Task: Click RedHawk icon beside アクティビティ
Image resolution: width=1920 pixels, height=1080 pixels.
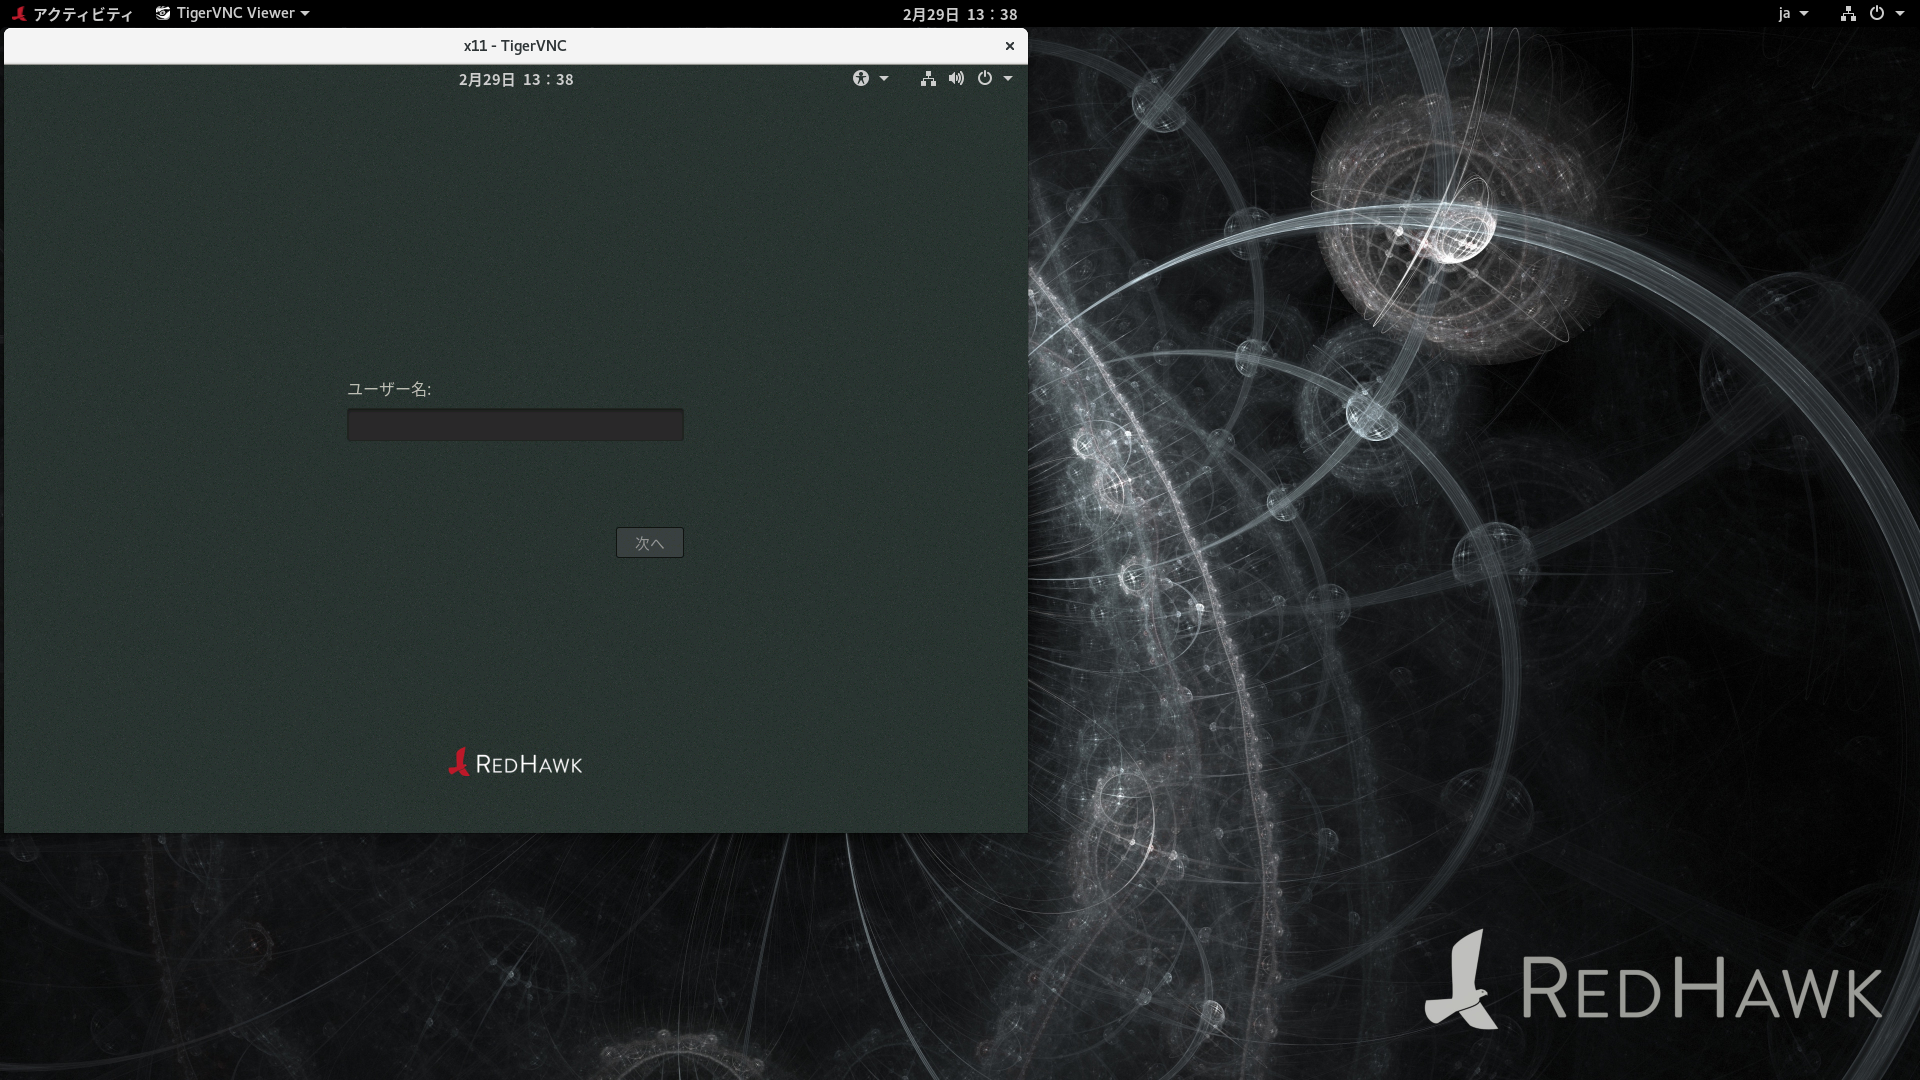Action: 18,13
